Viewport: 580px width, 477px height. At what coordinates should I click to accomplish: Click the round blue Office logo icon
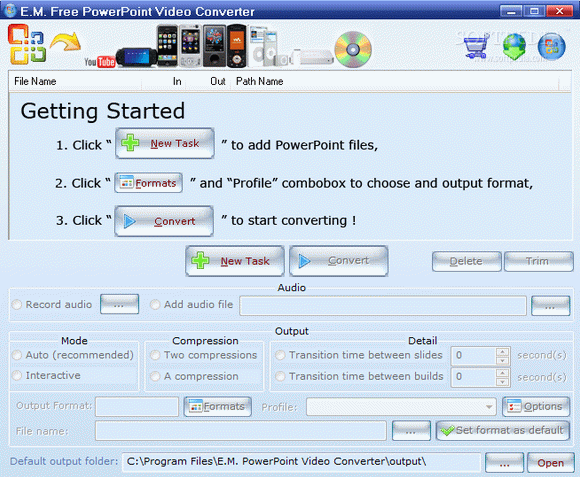click(552, 47)
